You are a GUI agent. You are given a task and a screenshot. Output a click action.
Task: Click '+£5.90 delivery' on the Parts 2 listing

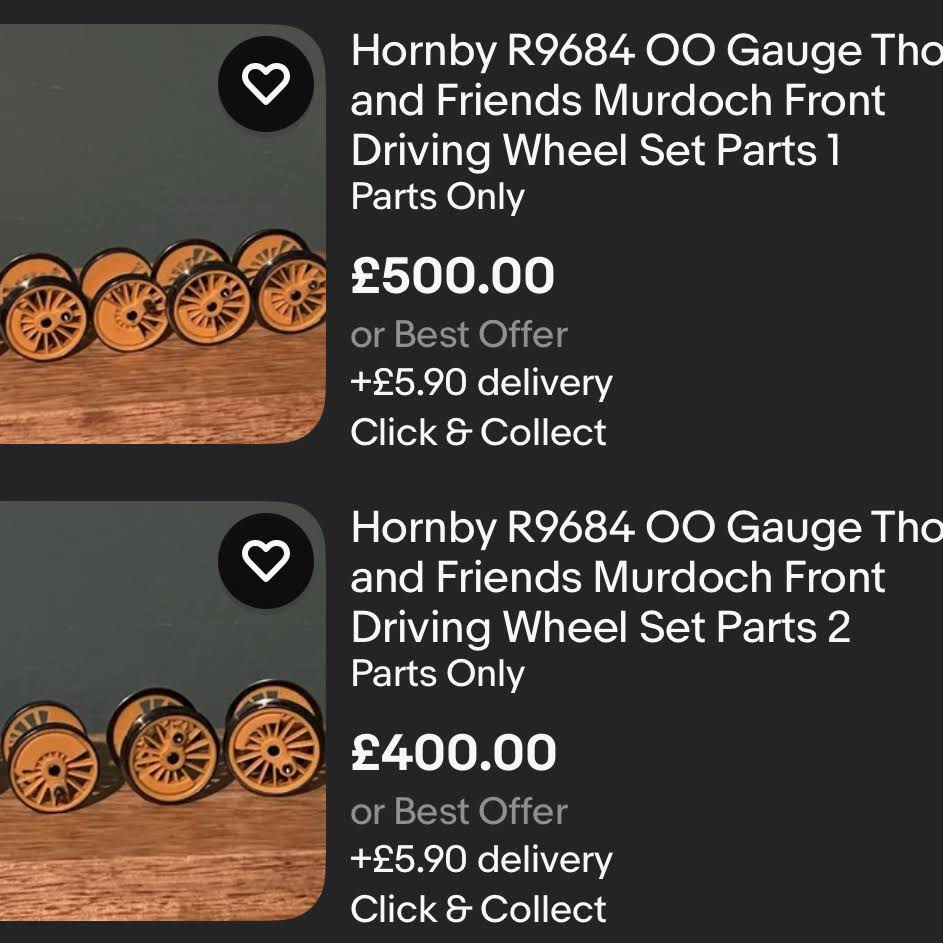click(481, 860)
